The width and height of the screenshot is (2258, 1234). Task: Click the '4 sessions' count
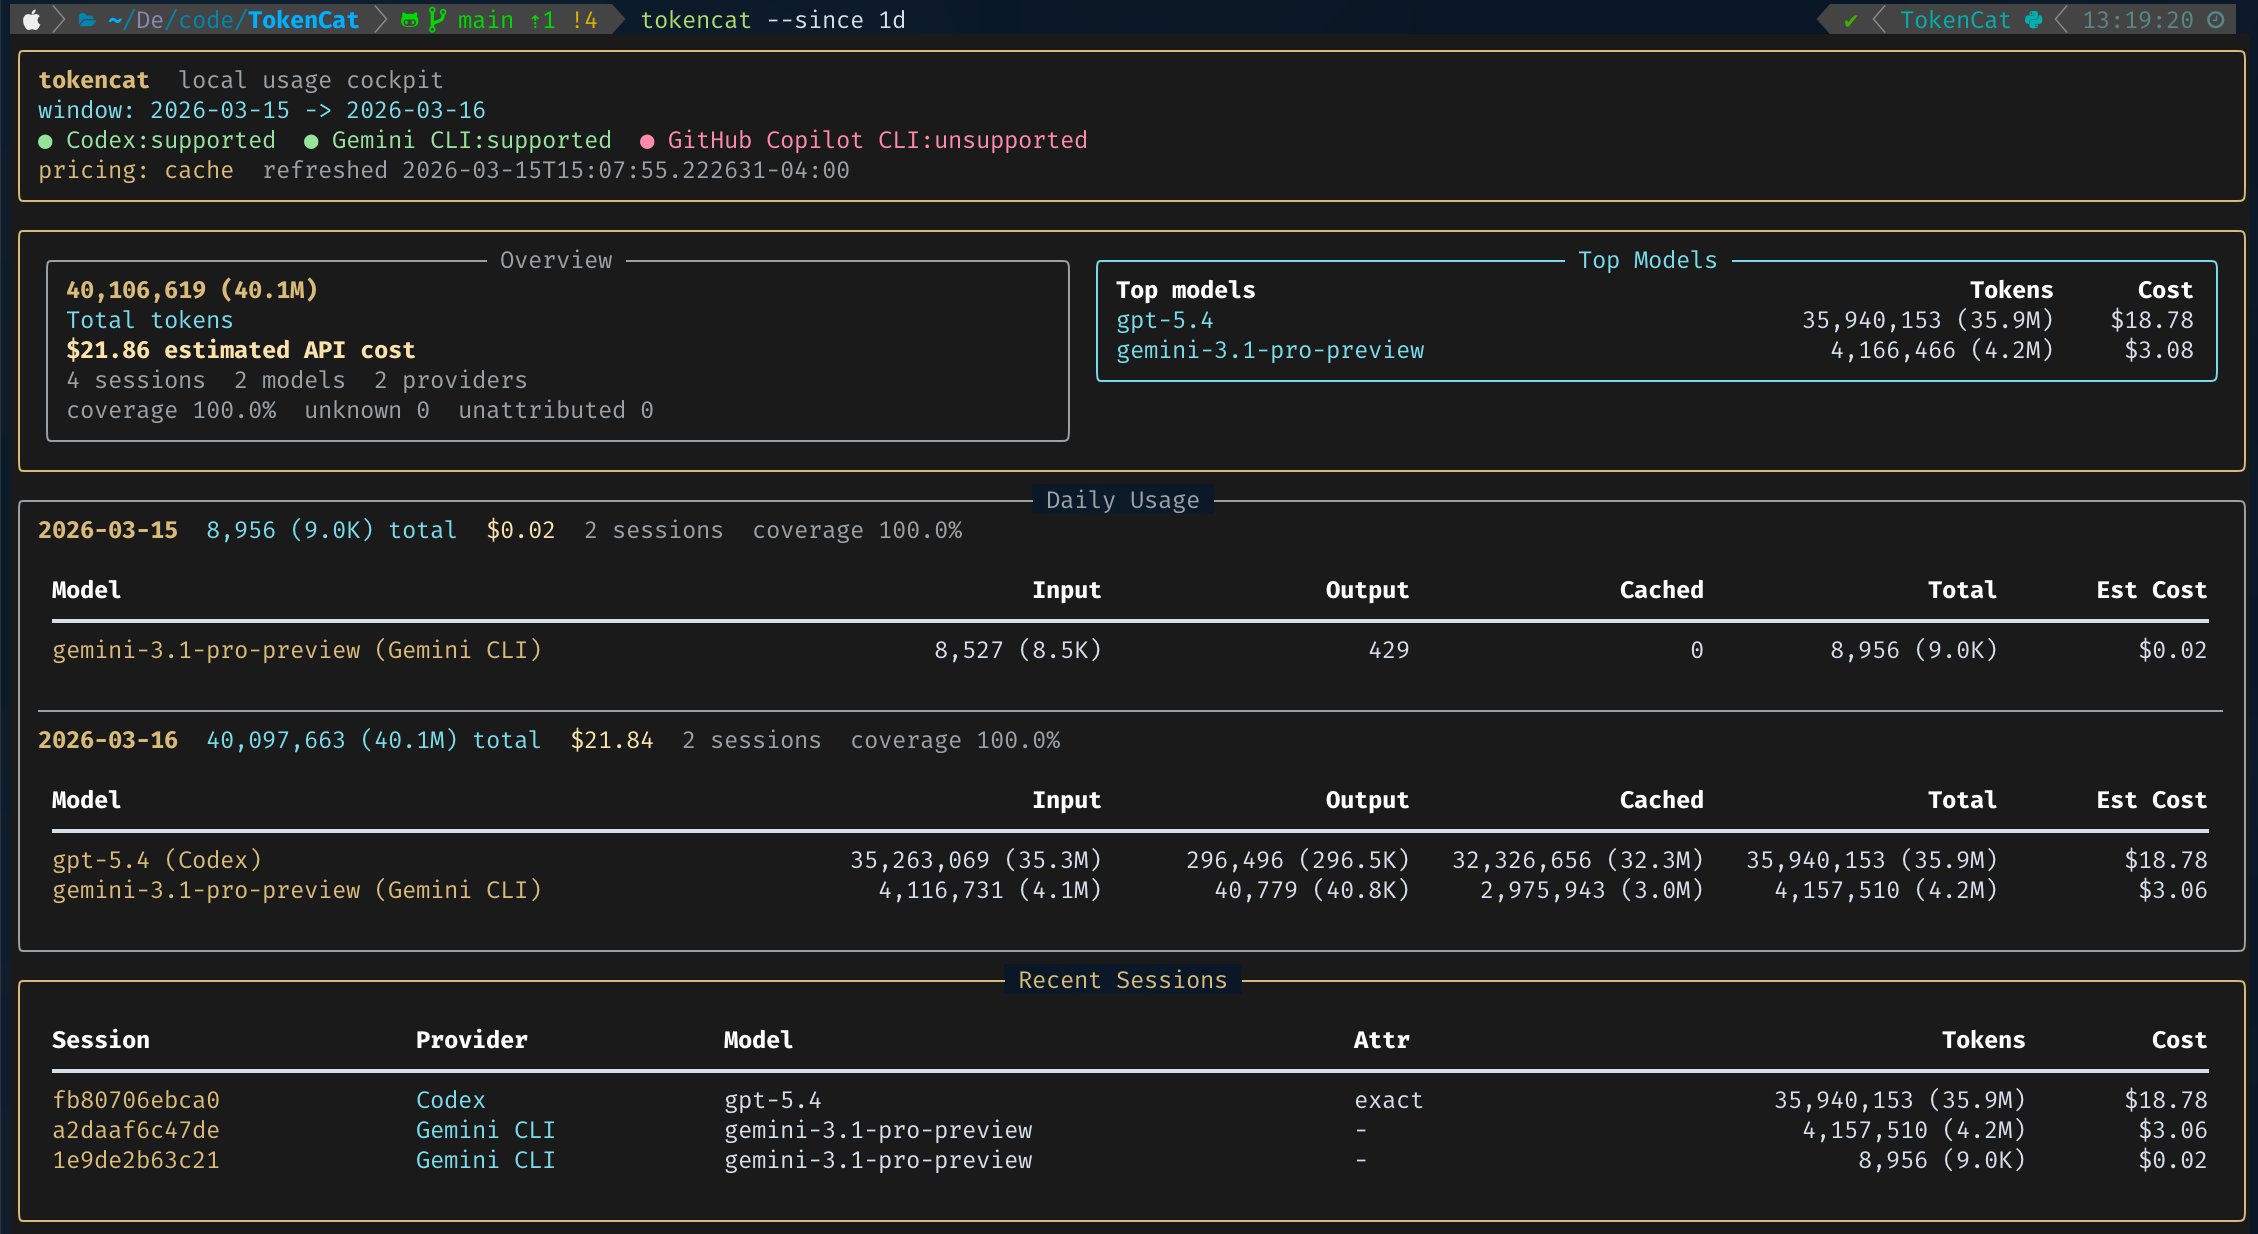pyautogui.click(x=136, y=380)
